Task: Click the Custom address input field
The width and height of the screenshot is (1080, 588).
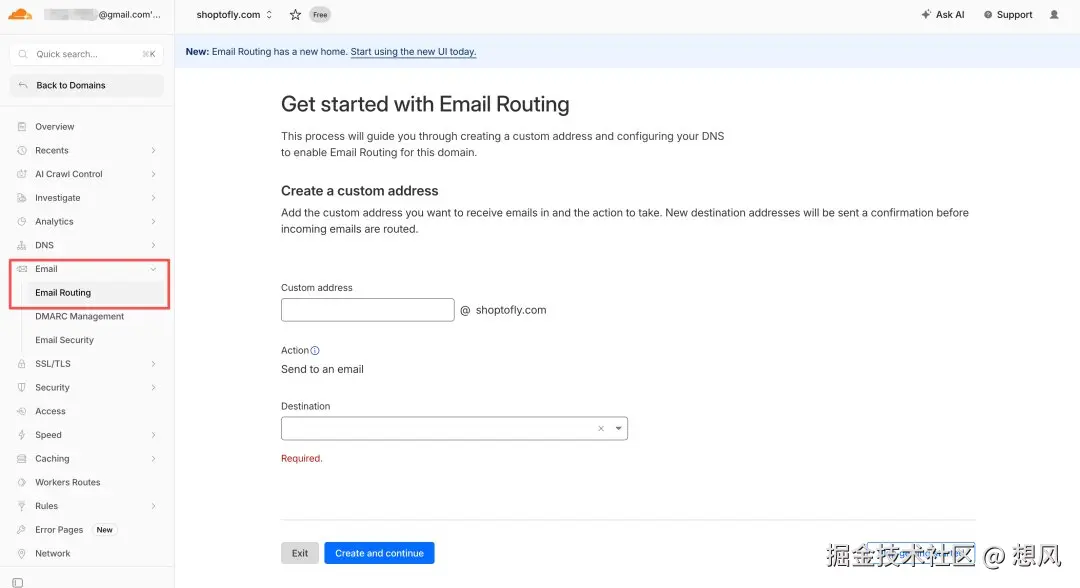Action: (x=368, y=310)
